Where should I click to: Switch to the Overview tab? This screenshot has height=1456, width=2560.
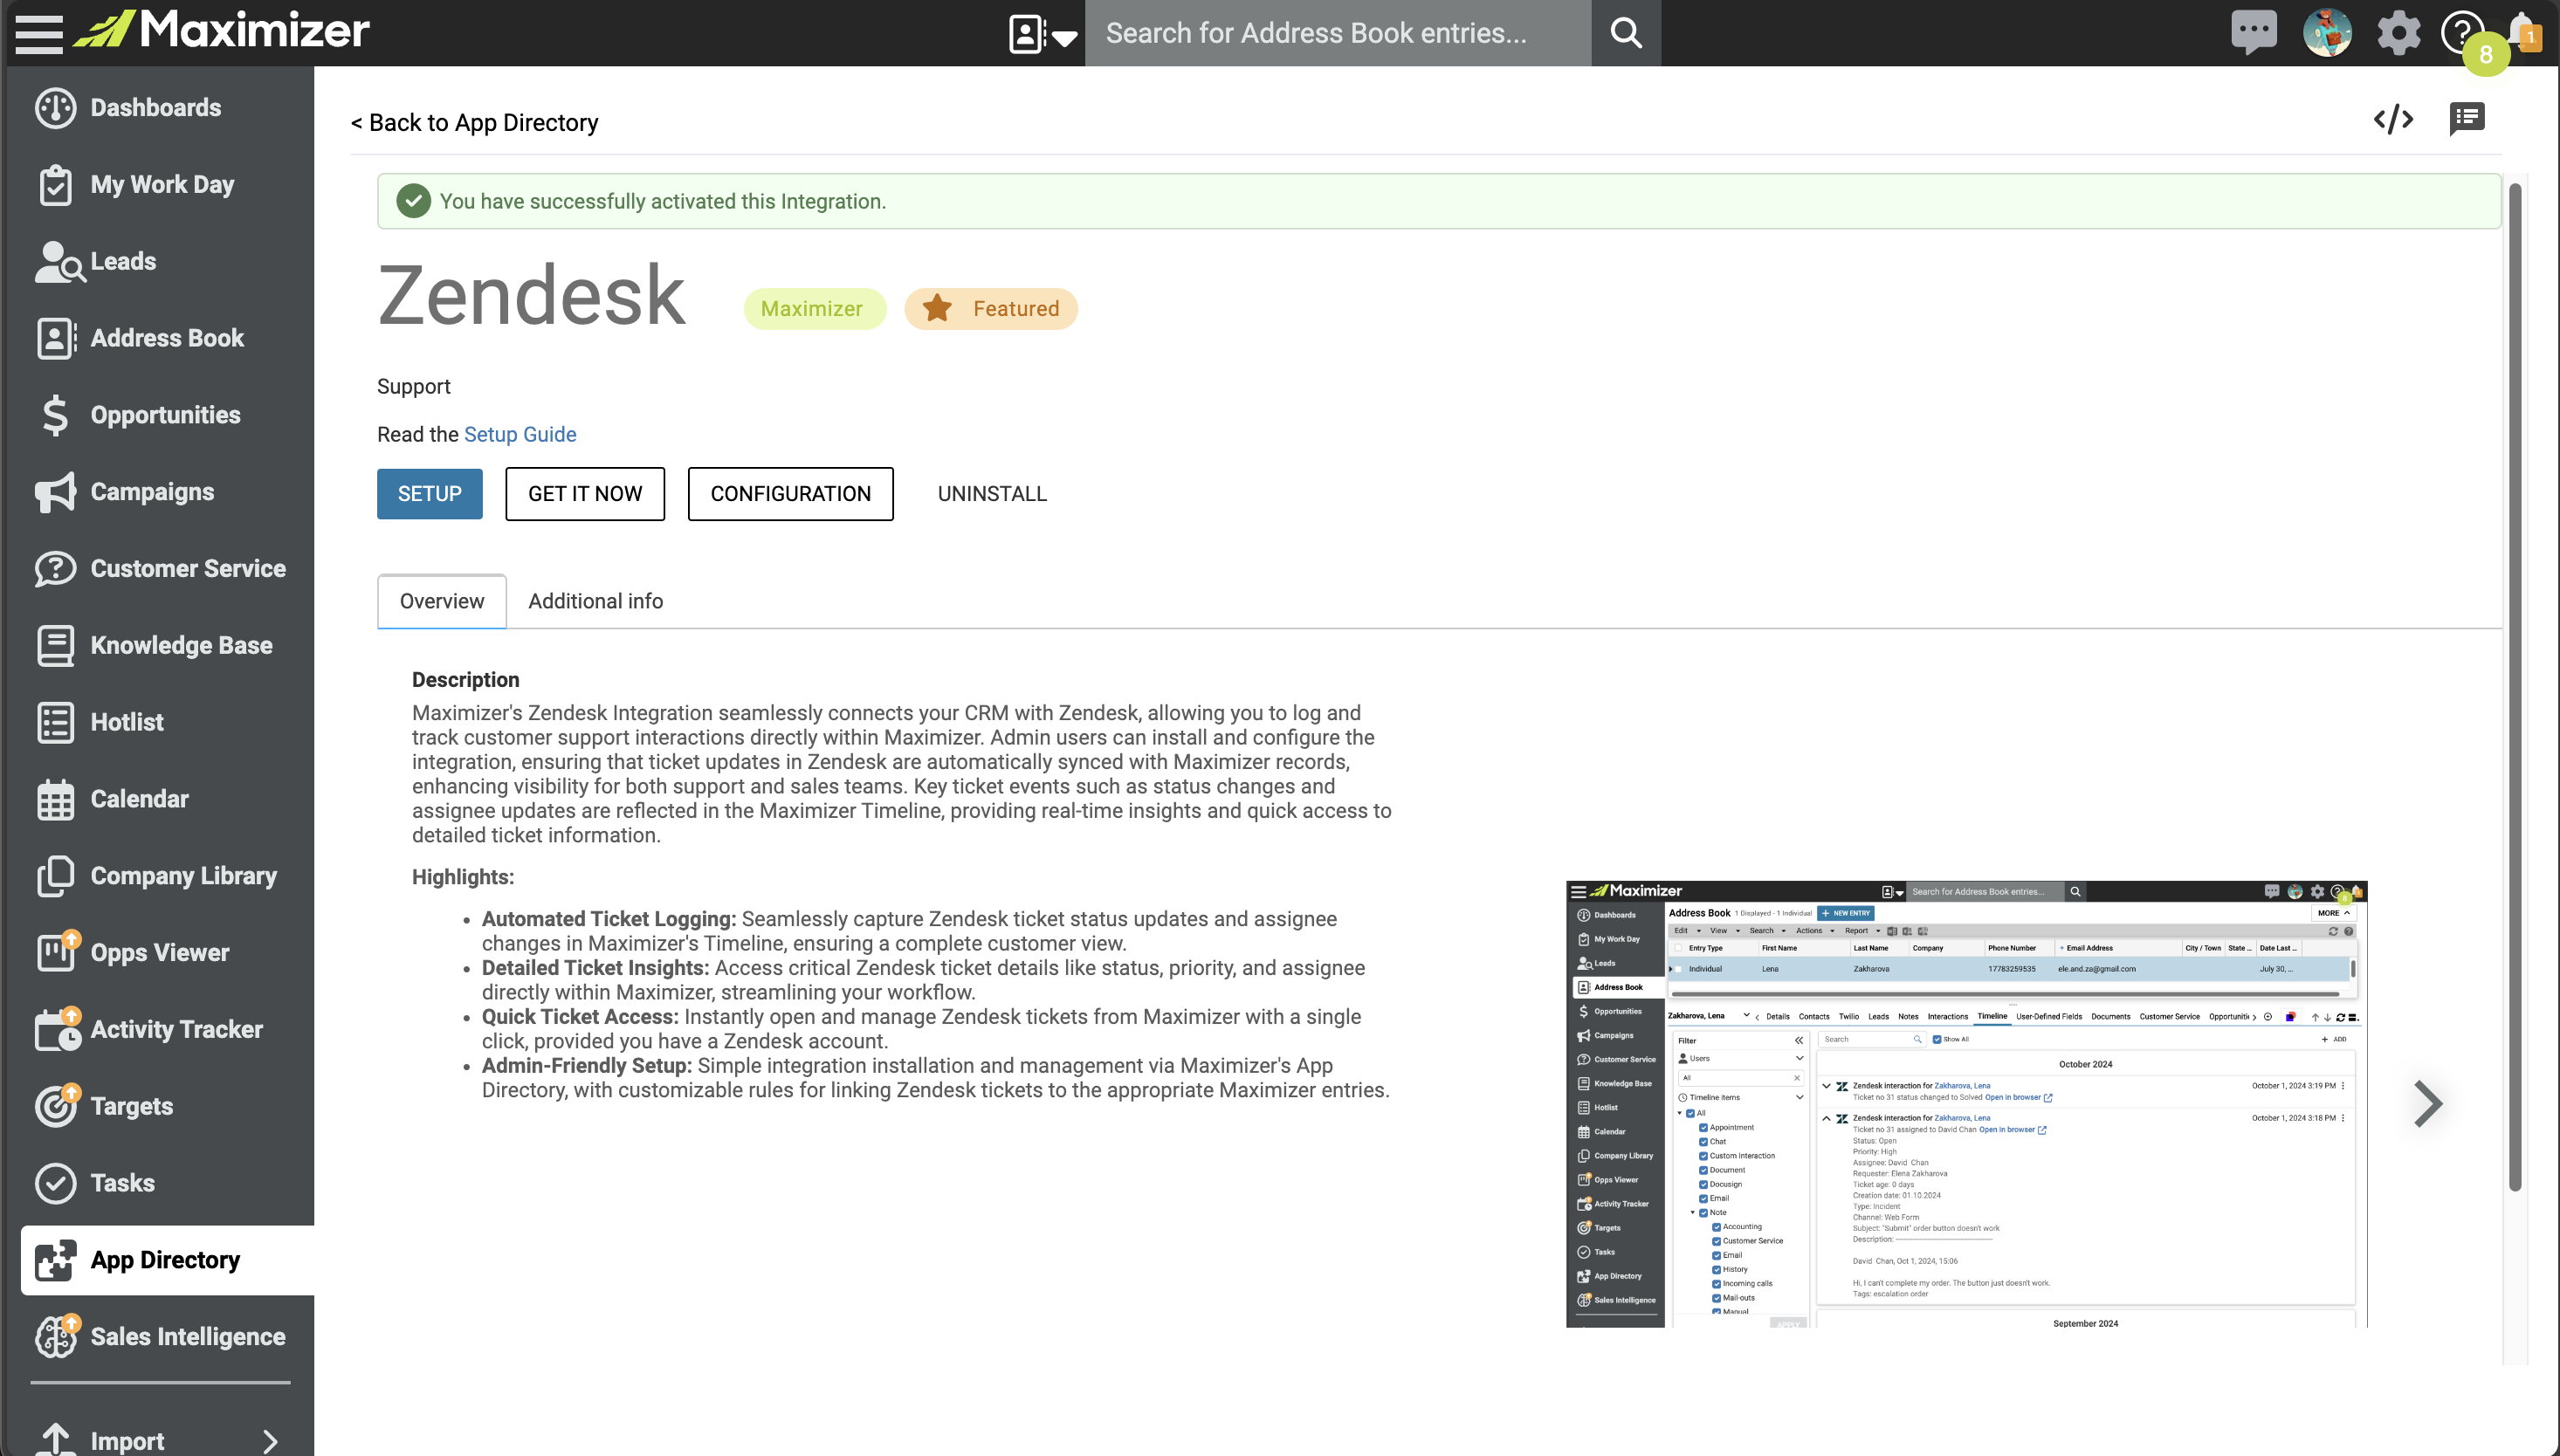tap(442, 601)
